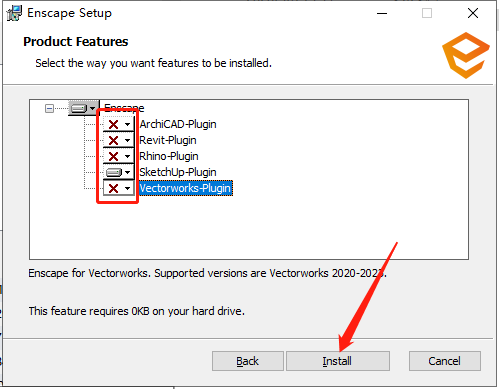Select the SketchUp-Plugin feature label
The width and height of the screenshot is (499, 389).
coord(178,172)
